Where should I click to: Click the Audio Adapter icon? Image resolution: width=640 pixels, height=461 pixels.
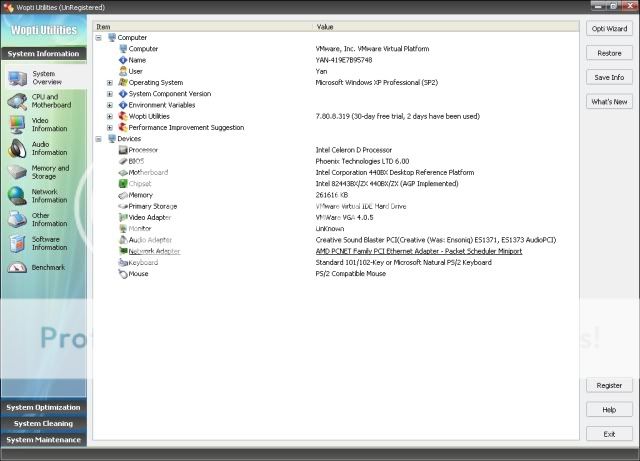point(123,240)
